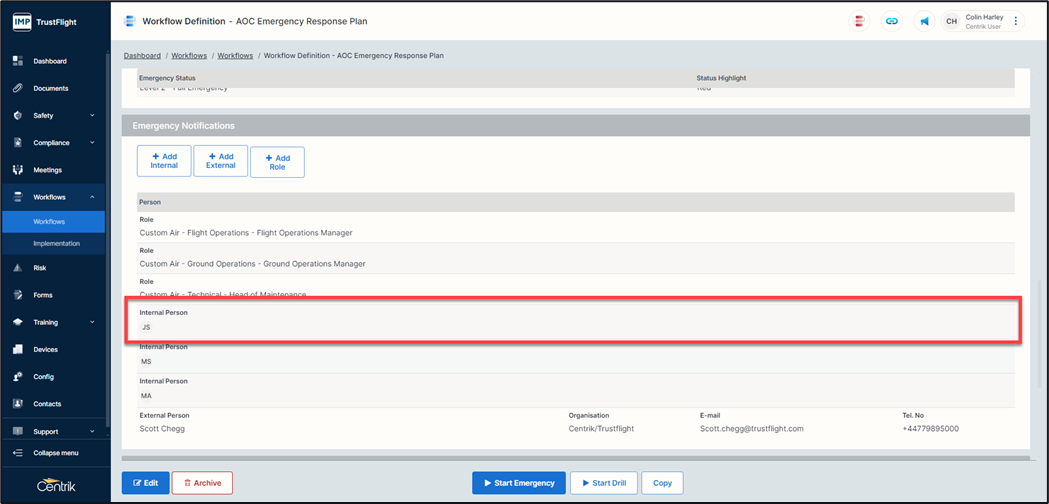
Task: Select Implementation submenu item
Action: pyautogui.click(x=56, y=243)
